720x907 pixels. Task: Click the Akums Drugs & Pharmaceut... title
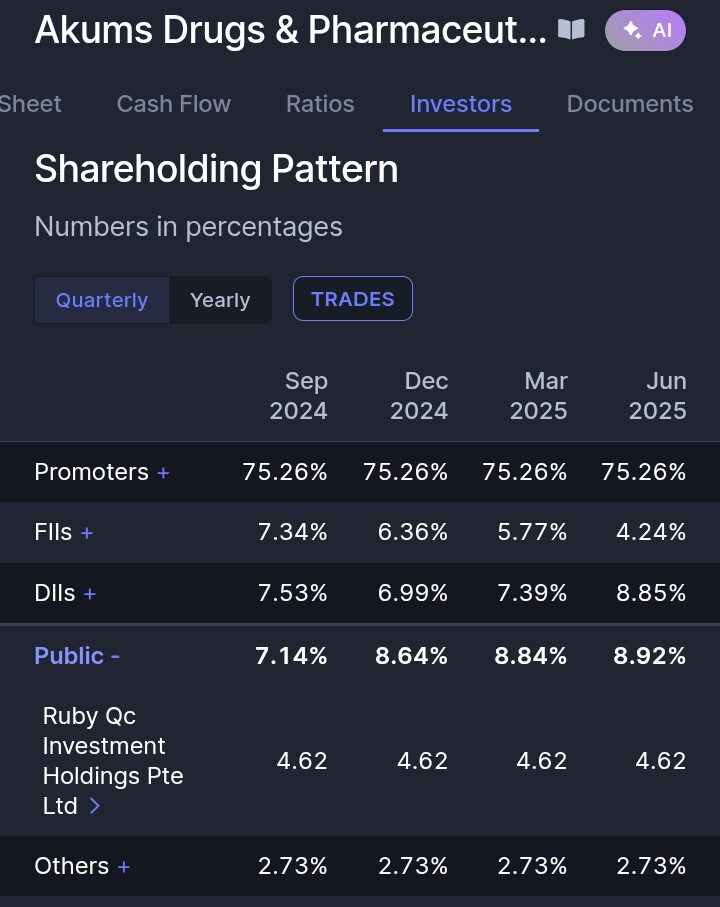pyautogui.click(x=290, y=30)
